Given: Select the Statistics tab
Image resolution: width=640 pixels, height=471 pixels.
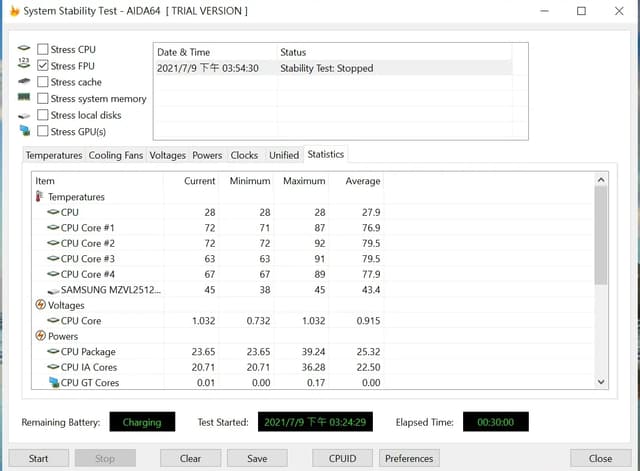Looking at the screenshot, I should point(326,154).
